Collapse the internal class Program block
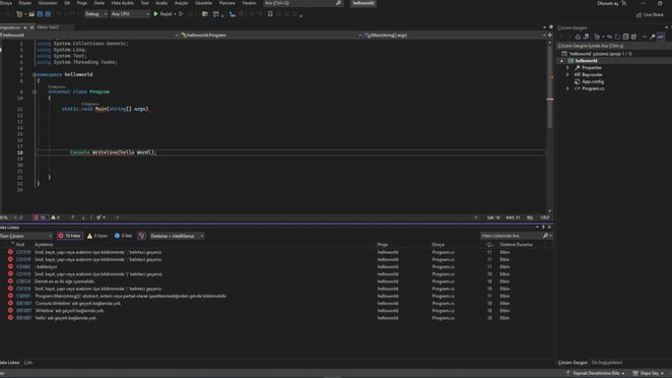 [35, 92]
